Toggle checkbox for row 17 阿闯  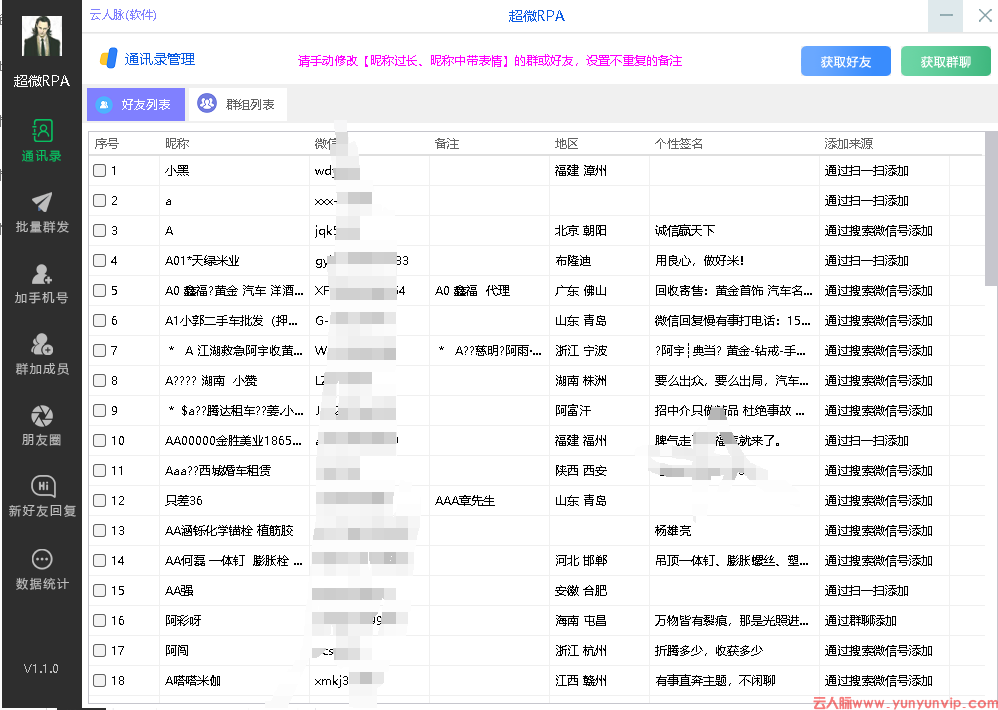click(x=99, y=651)
